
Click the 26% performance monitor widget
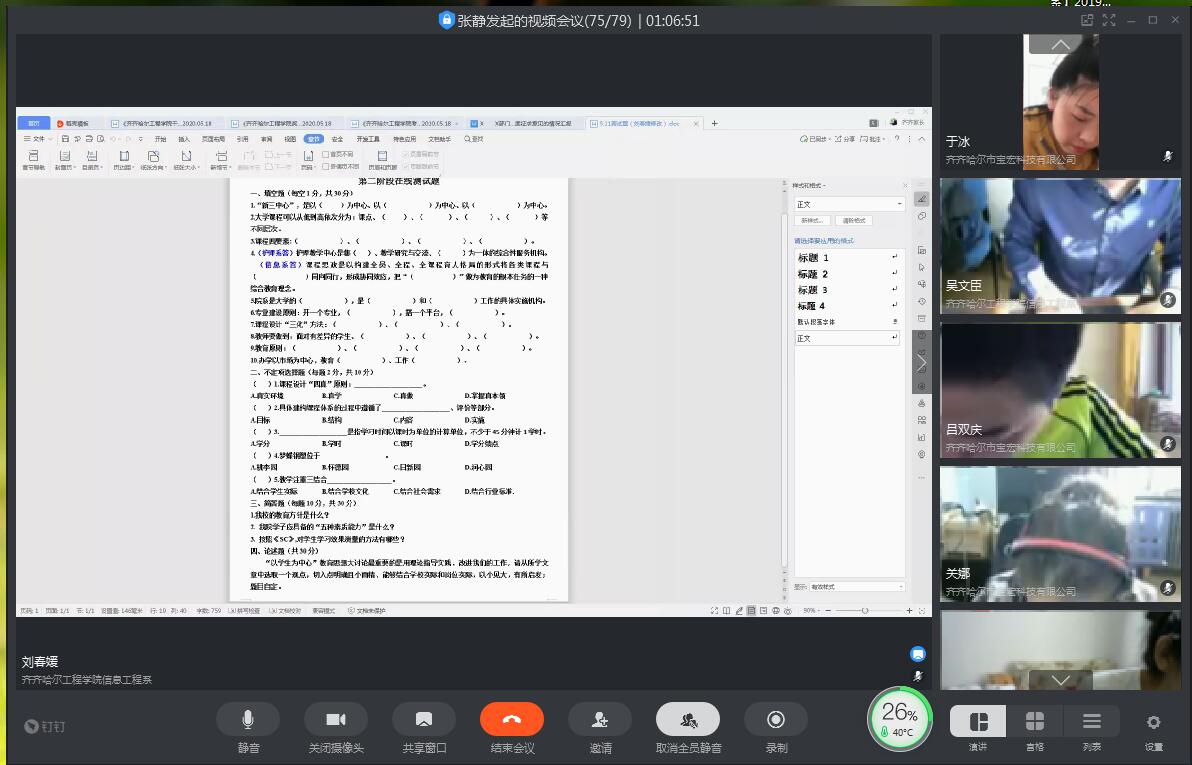coord(900,718)
